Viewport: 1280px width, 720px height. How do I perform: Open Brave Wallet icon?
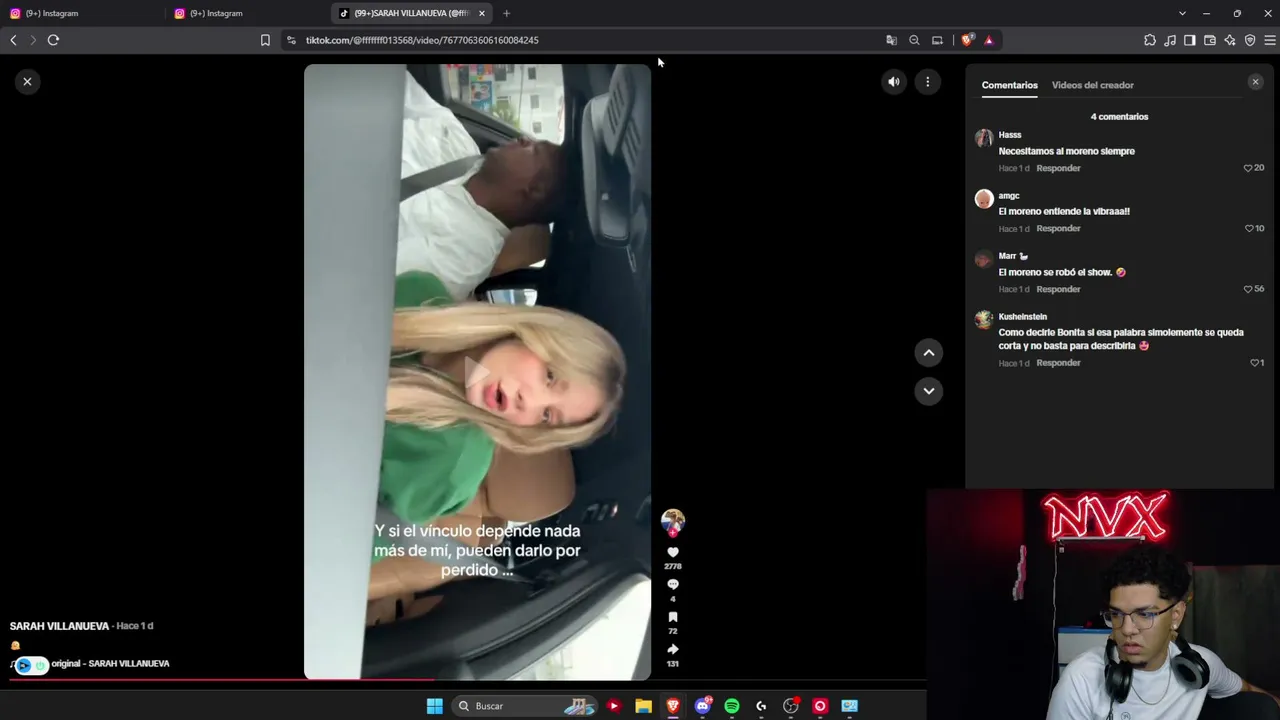pyautogui.click(x=1210, y=40)
